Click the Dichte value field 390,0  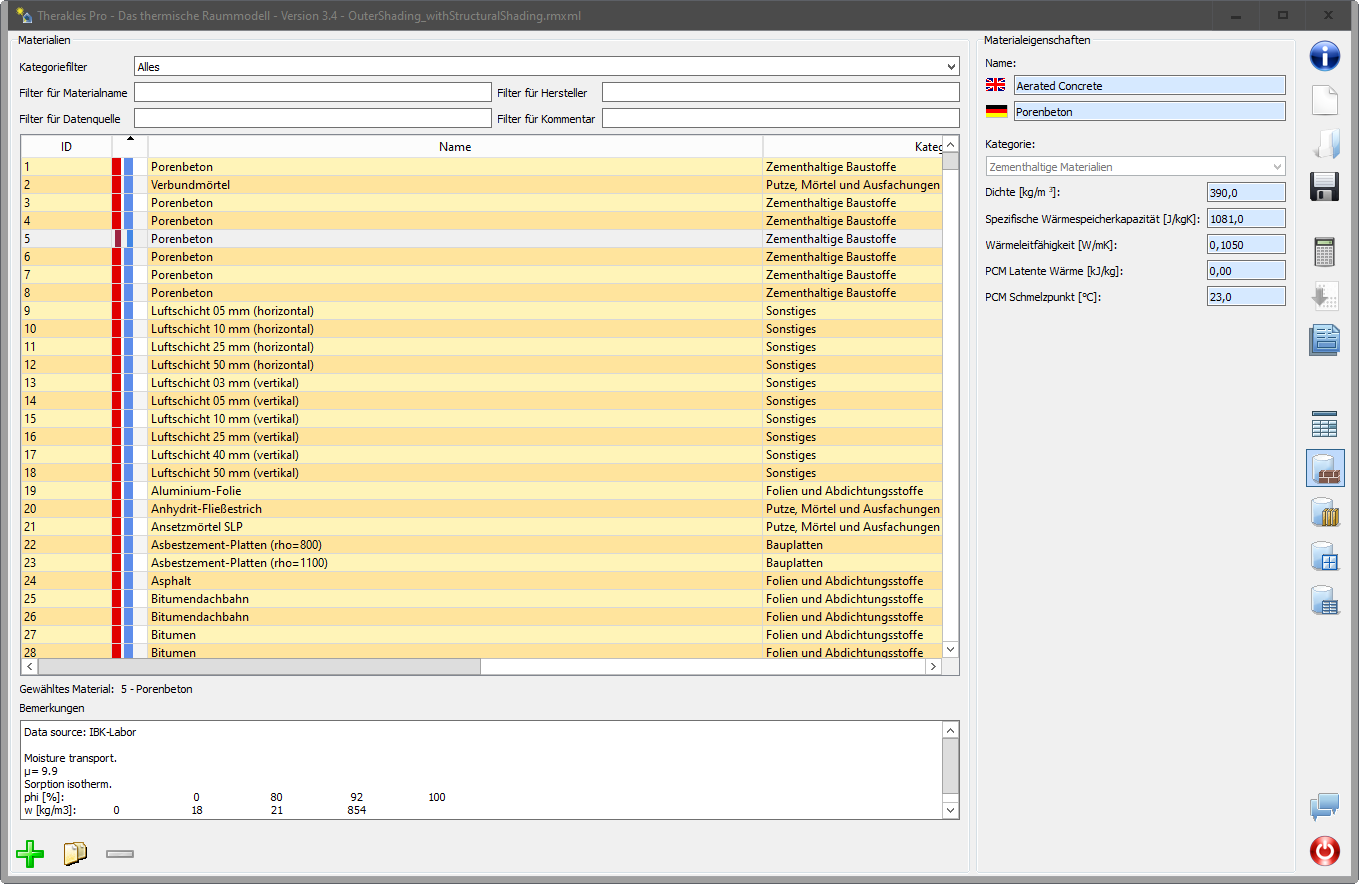click(1246, 193)
